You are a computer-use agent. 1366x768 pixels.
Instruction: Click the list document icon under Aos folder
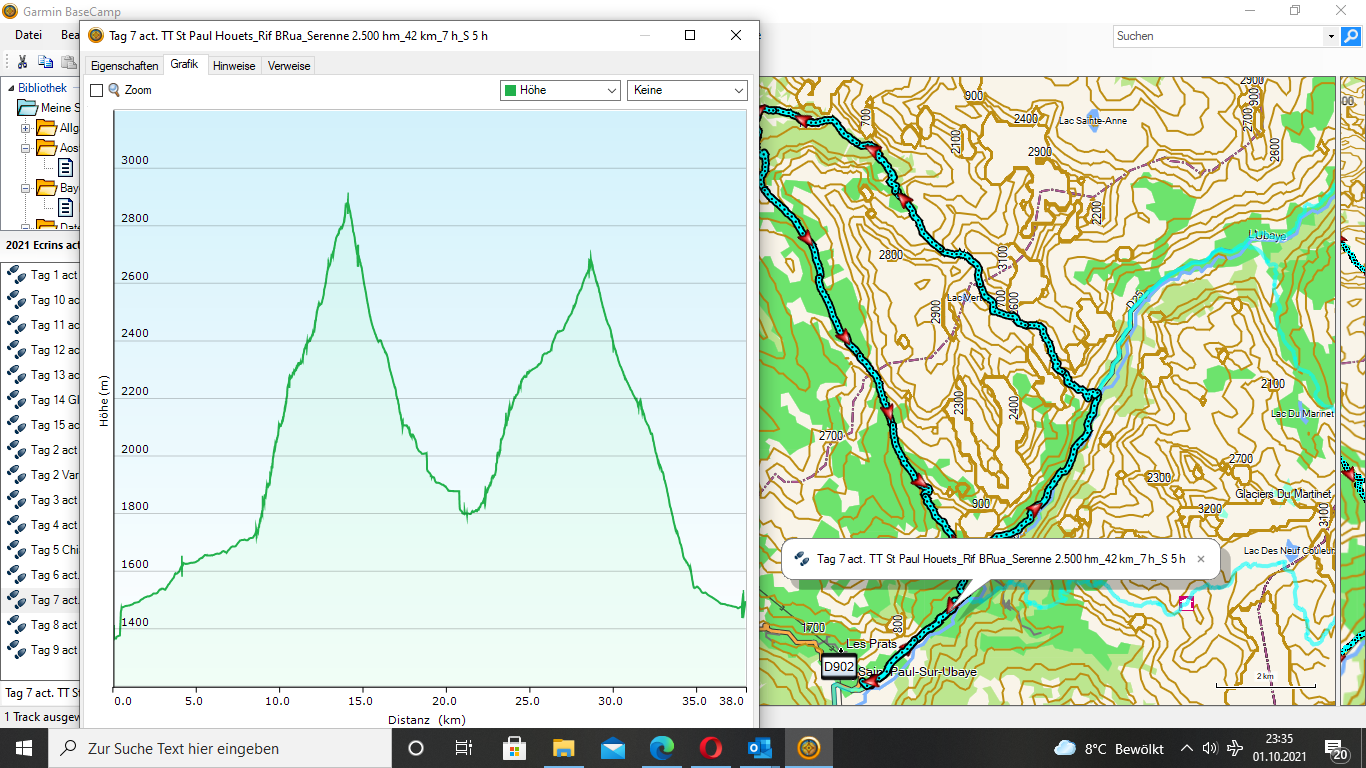(65, 168)
